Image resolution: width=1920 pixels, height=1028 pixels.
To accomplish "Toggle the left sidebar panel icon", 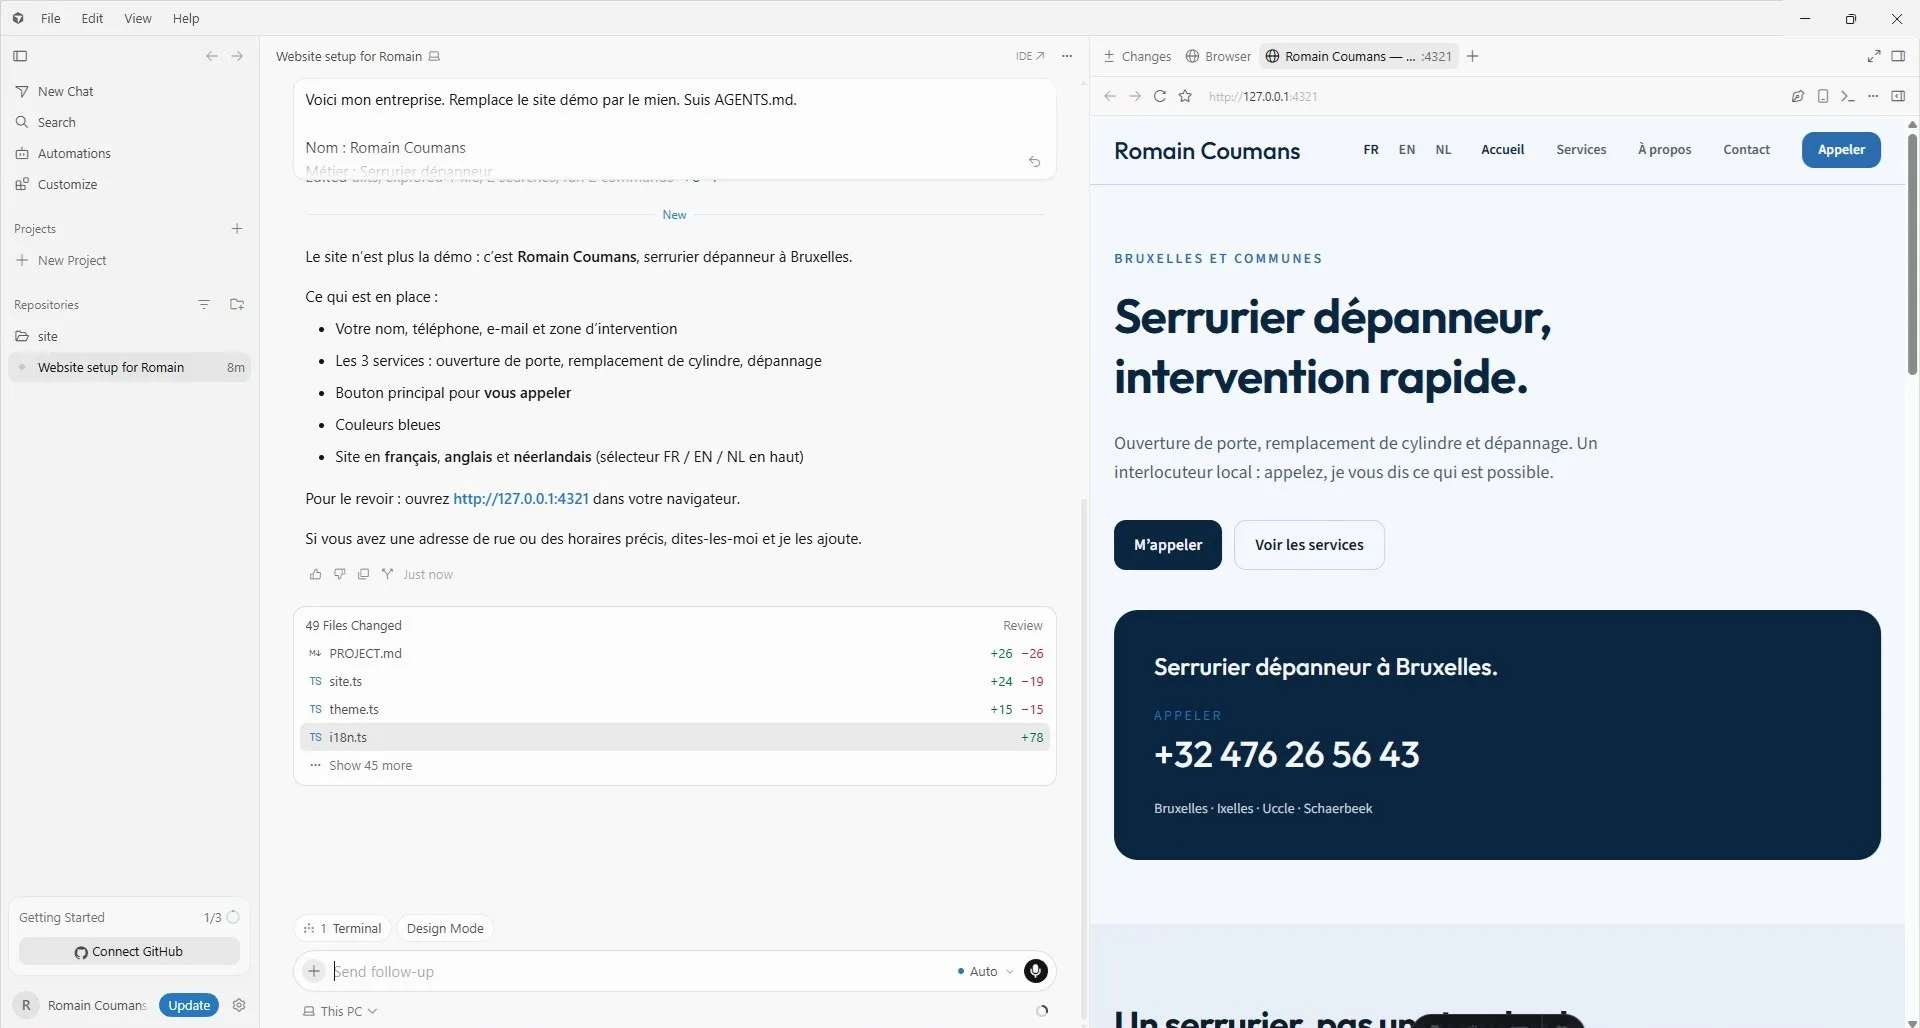I will click(20, 56).
